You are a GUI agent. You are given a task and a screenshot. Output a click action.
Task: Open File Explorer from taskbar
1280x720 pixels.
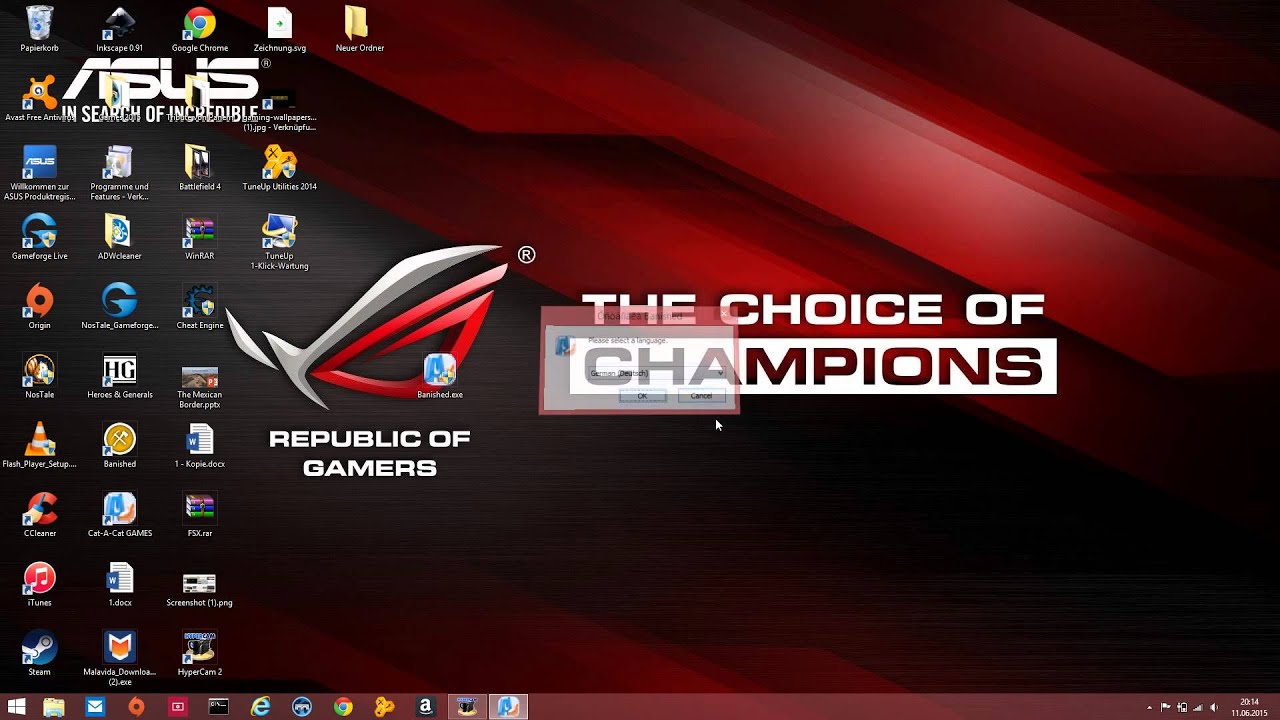pos(54,707)
